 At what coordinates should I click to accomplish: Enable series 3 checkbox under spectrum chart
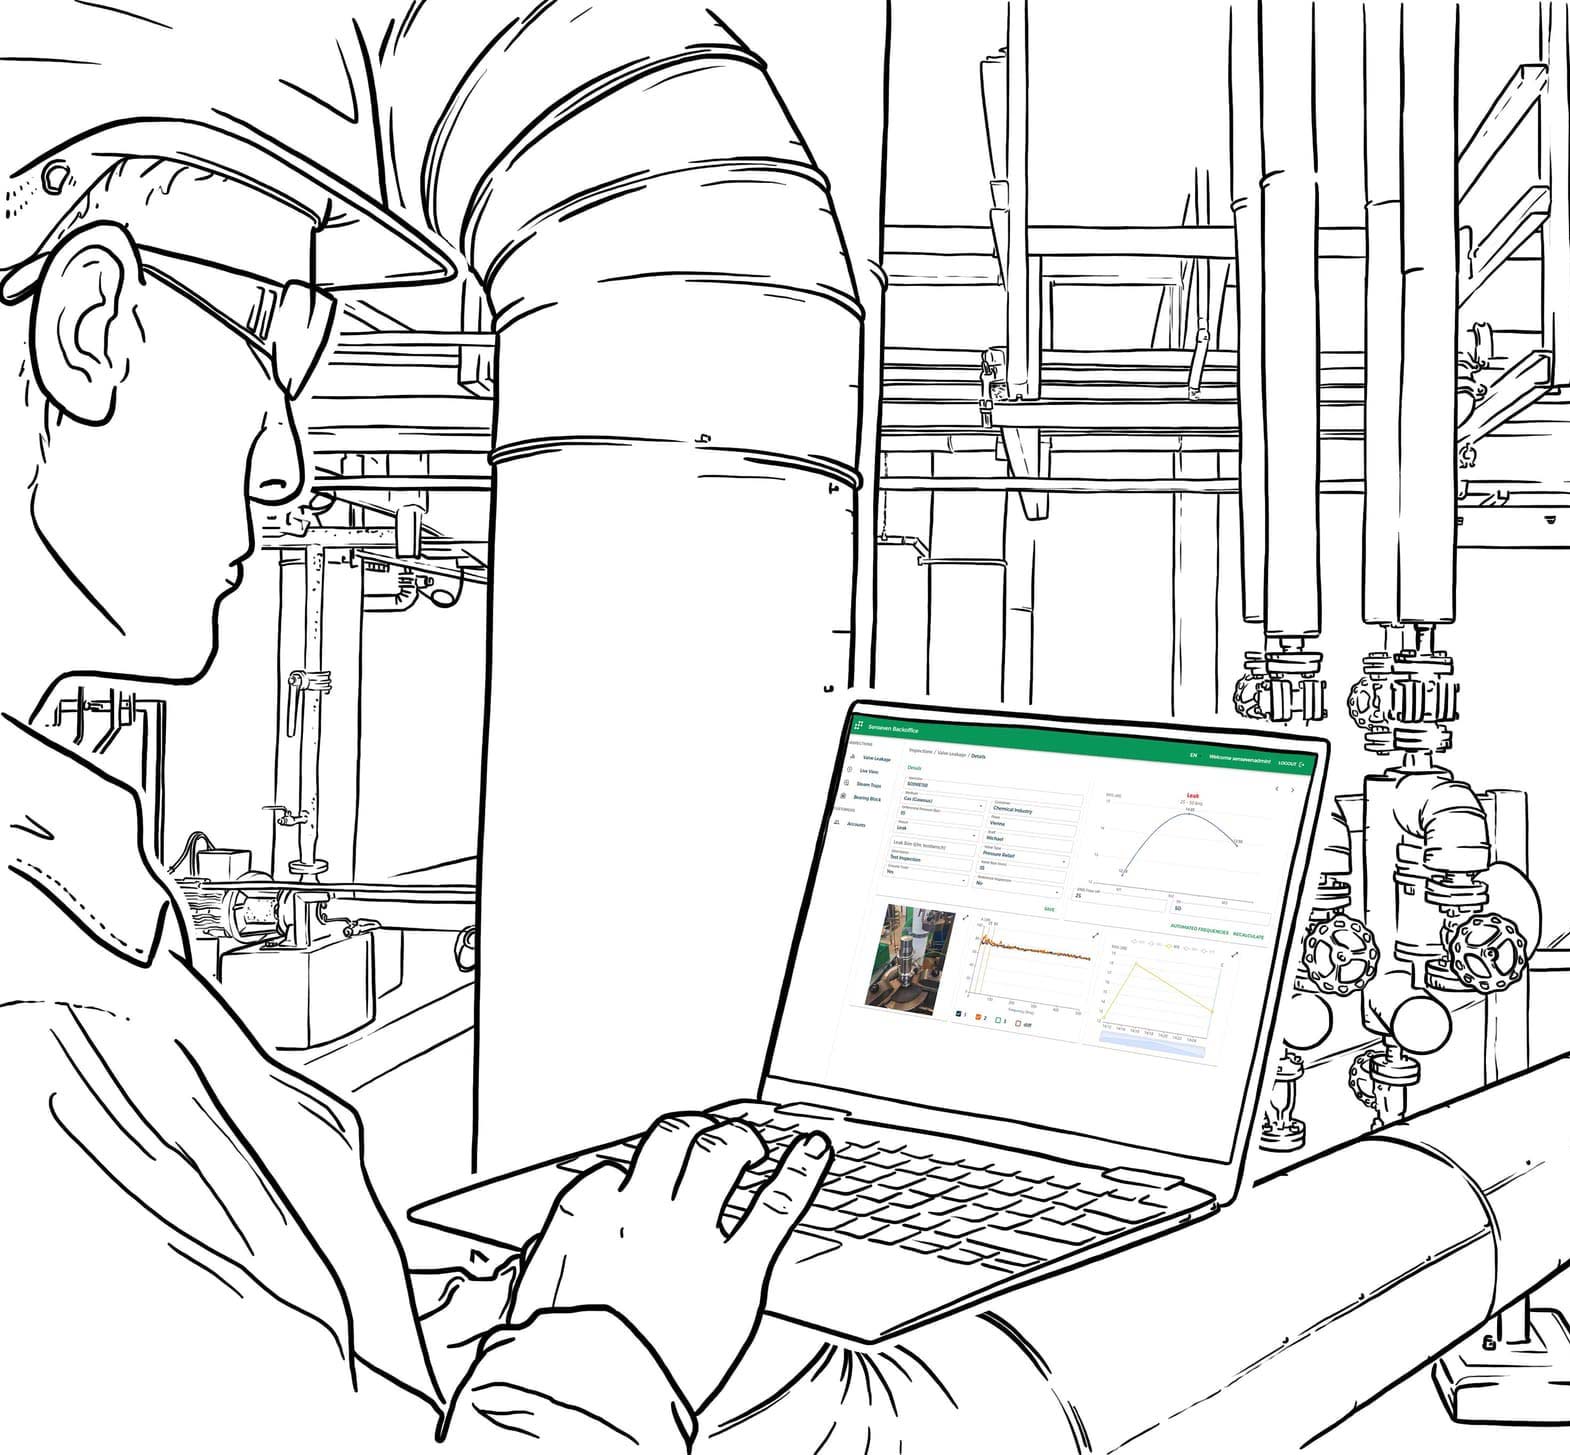click(x=998, y=1020)
